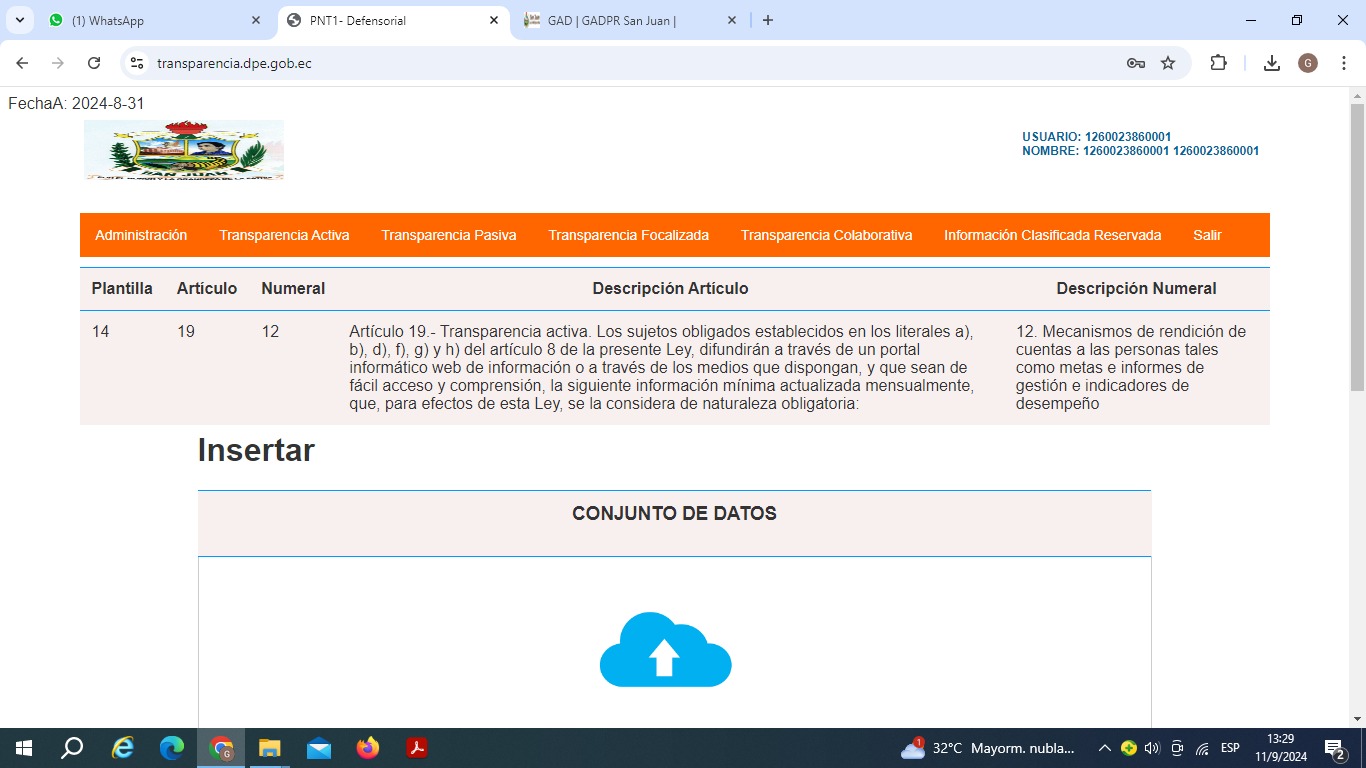
Task: Launch Firefox from the taskbar
Action: coord(368,748)
